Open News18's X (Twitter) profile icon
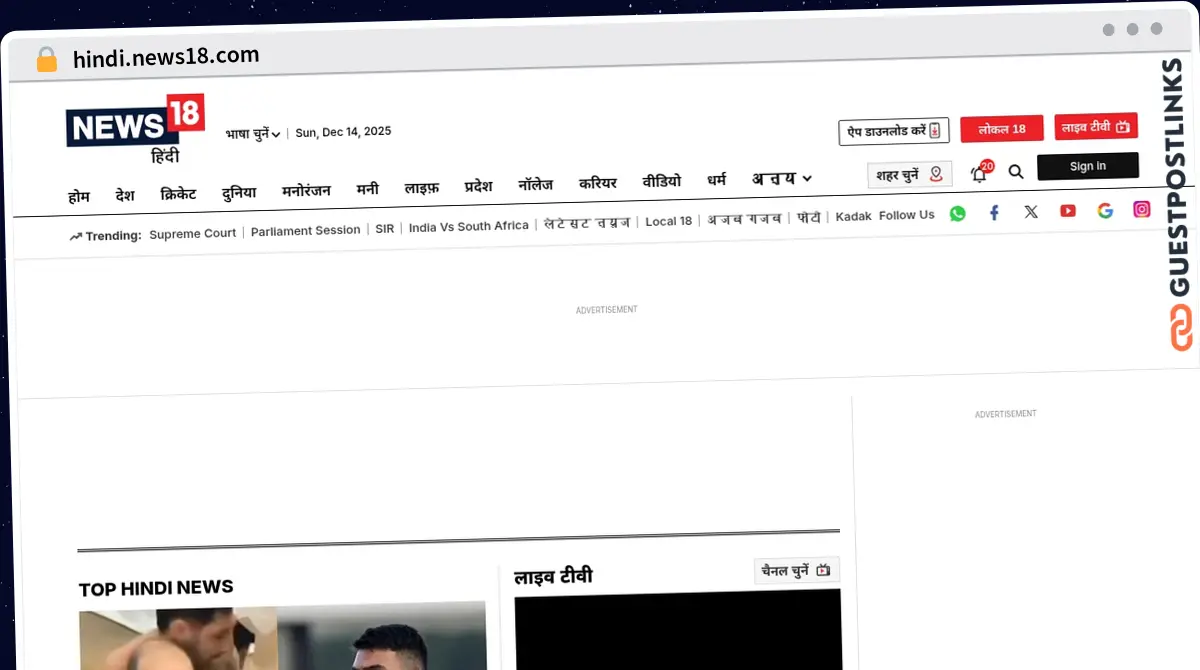Screen dimensions: 1200x670 click(1031, 212)
